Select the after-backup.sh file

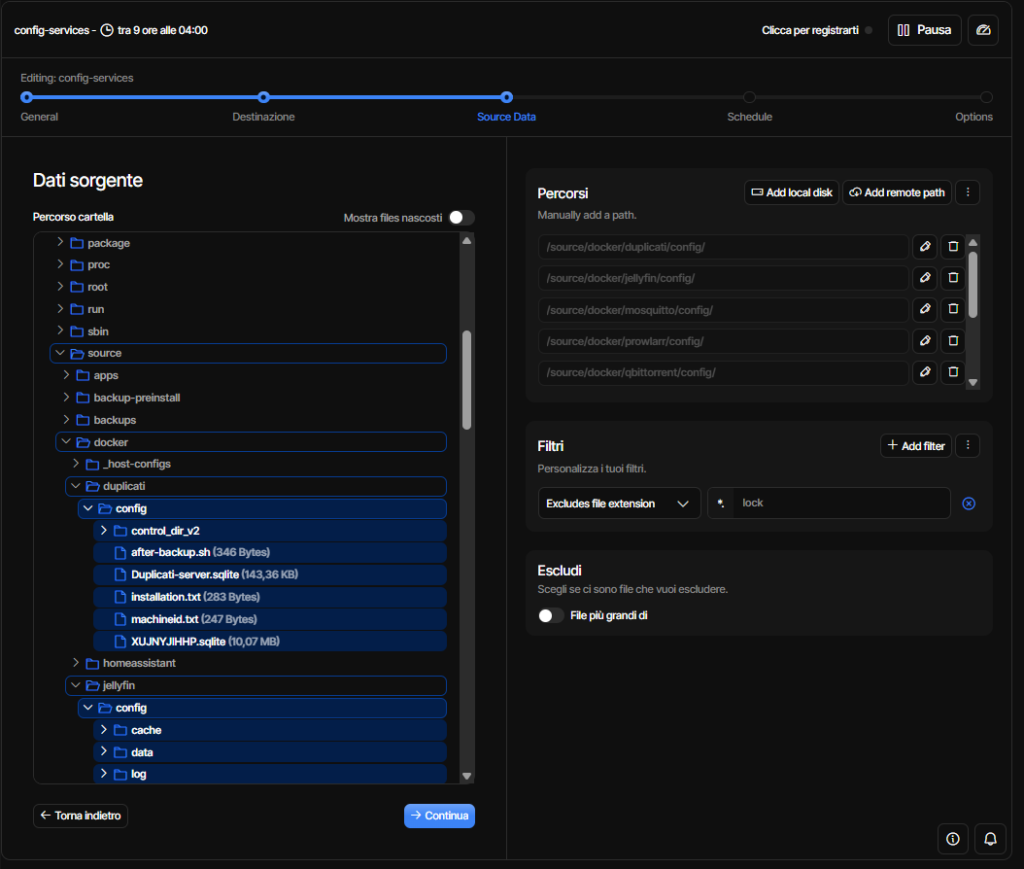point(270,552)
